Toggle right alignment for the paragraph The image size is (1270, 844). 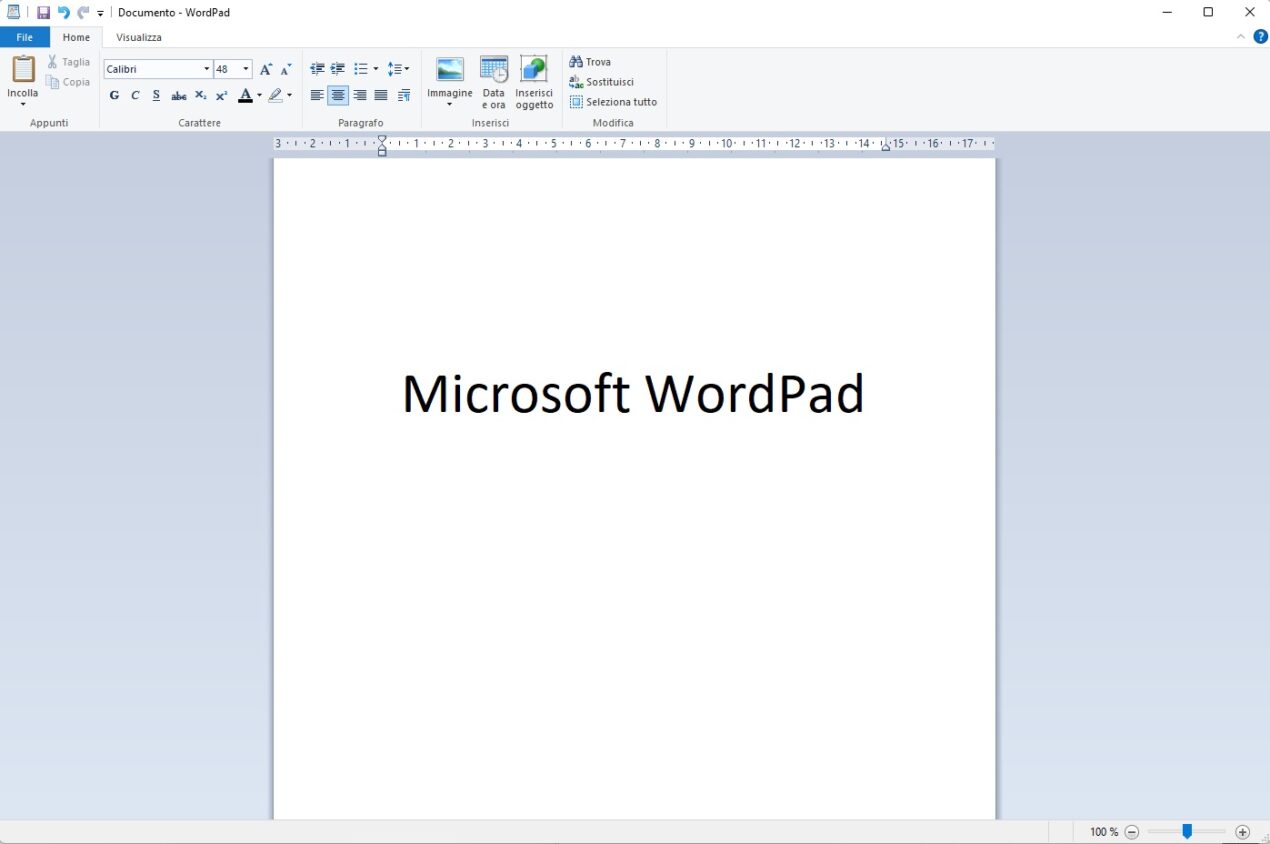click(359, 95)
